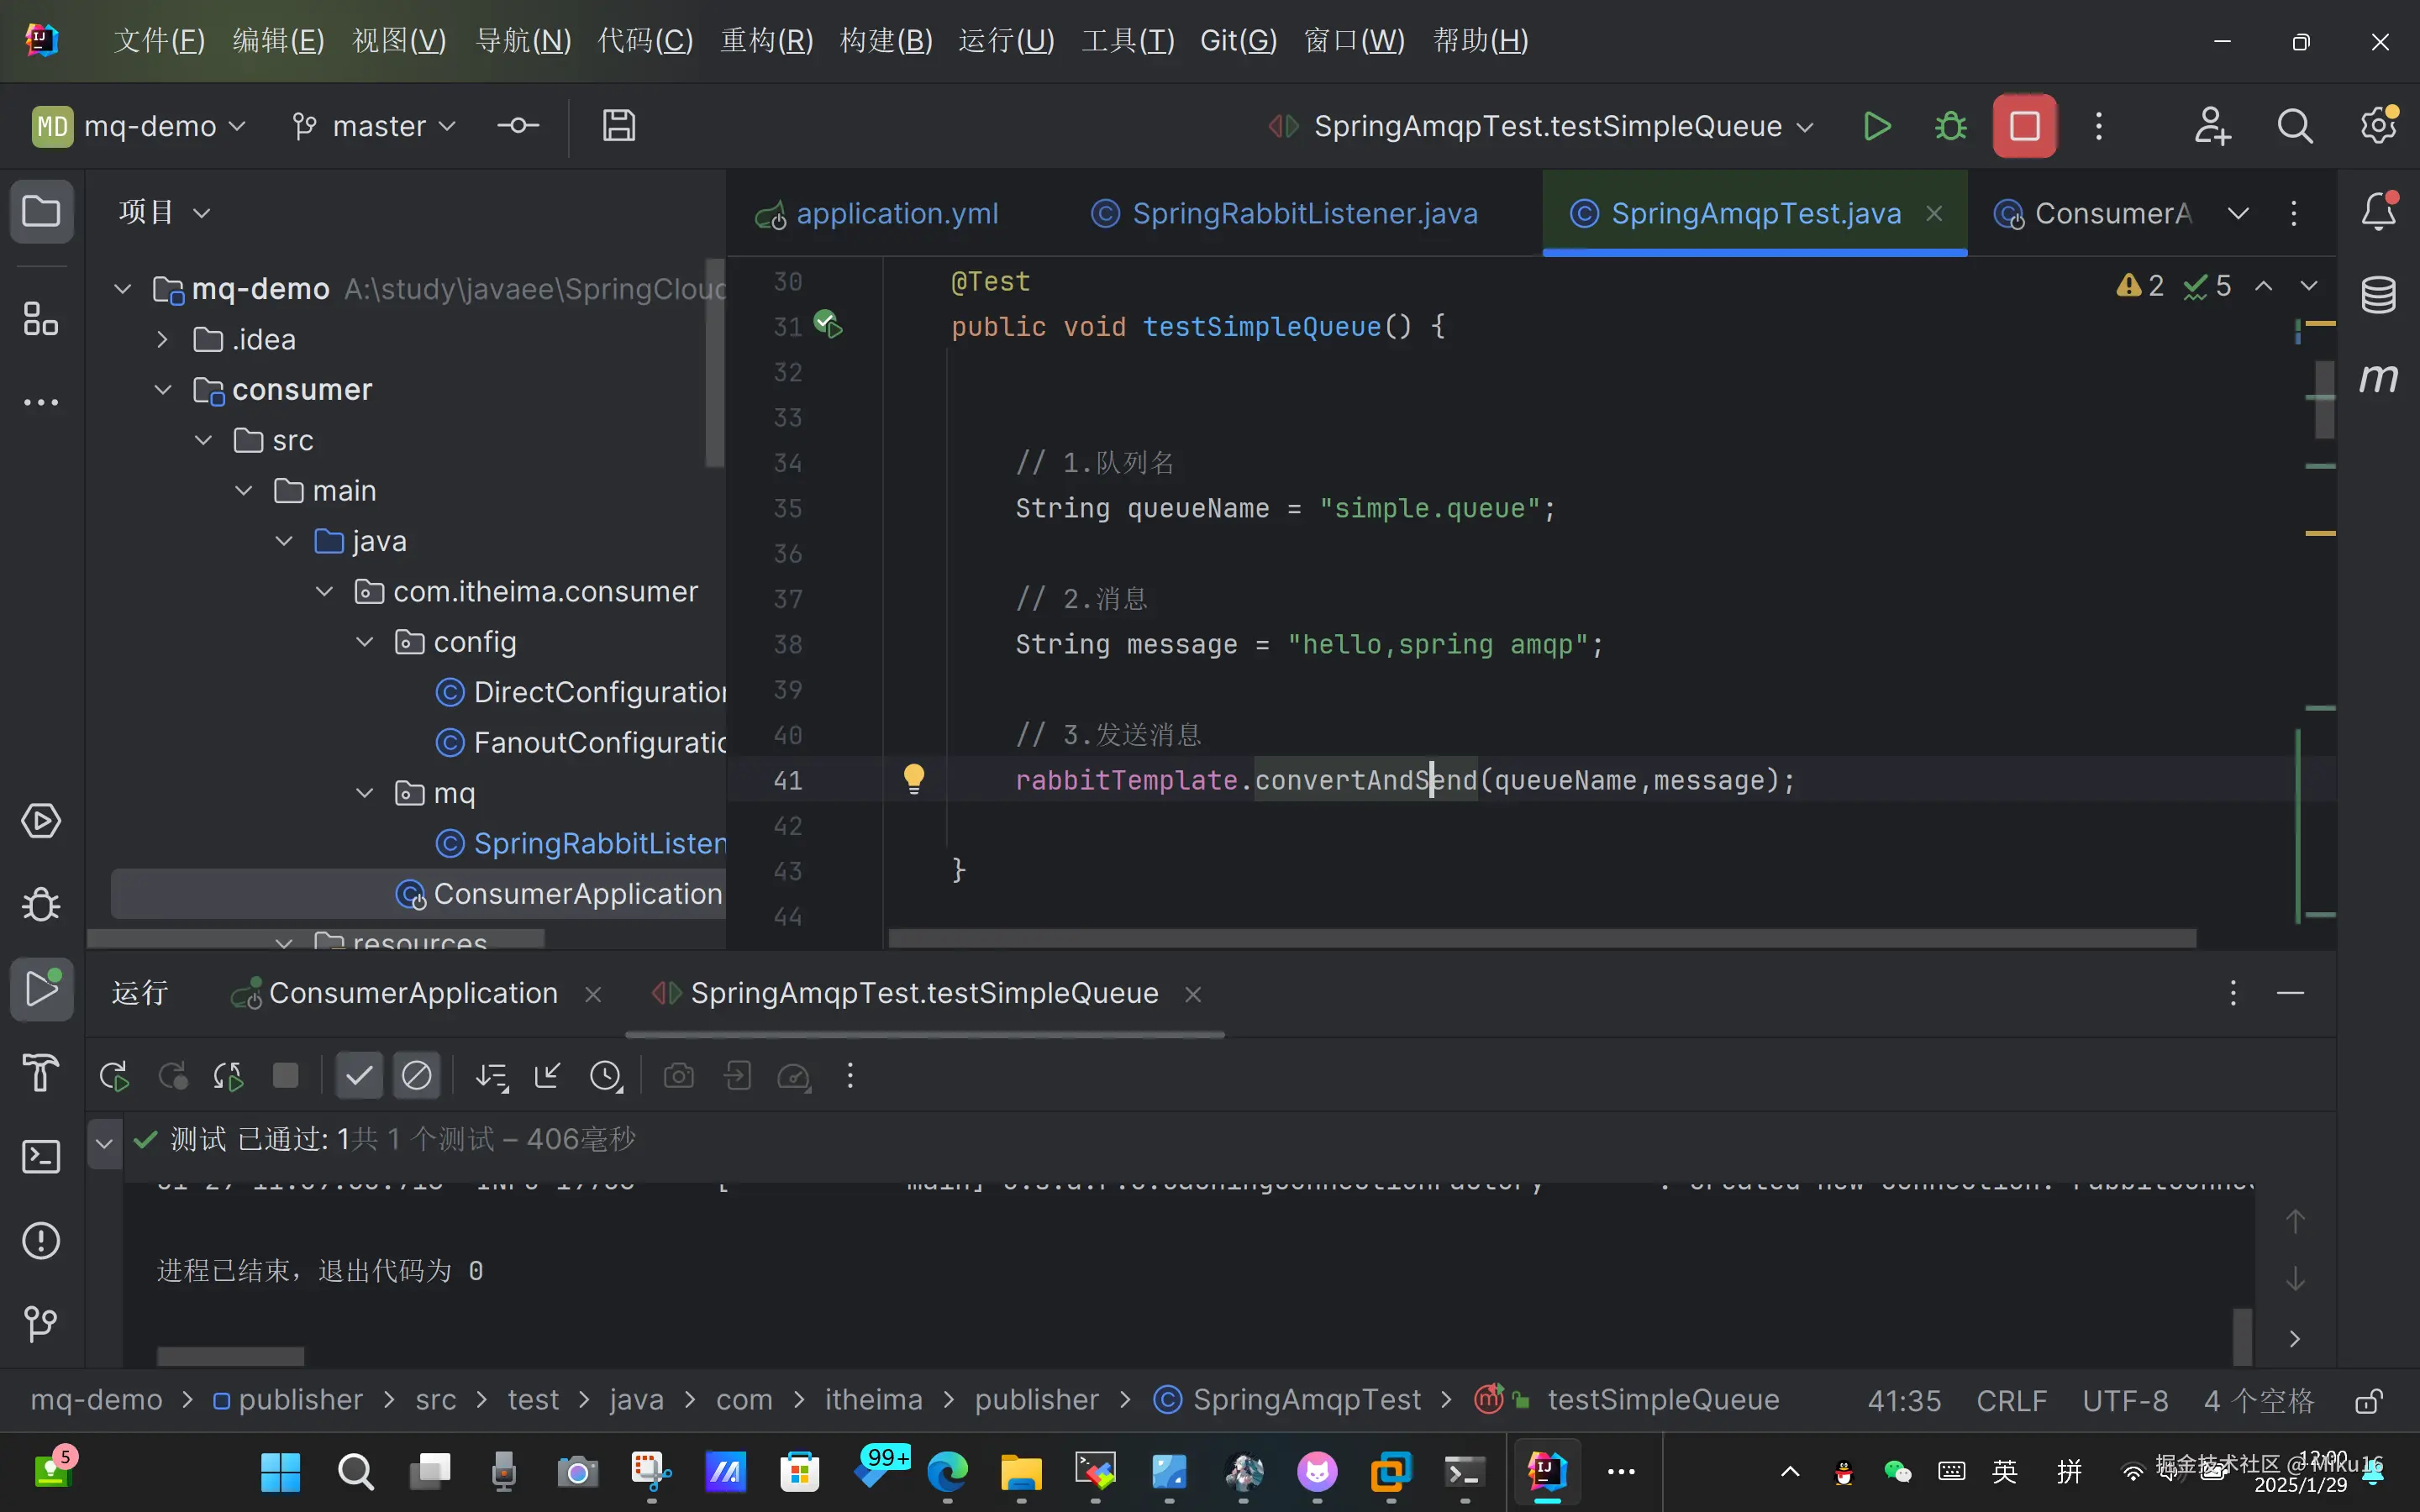Click the red Stop button in toolbar

pos(2024,127)
